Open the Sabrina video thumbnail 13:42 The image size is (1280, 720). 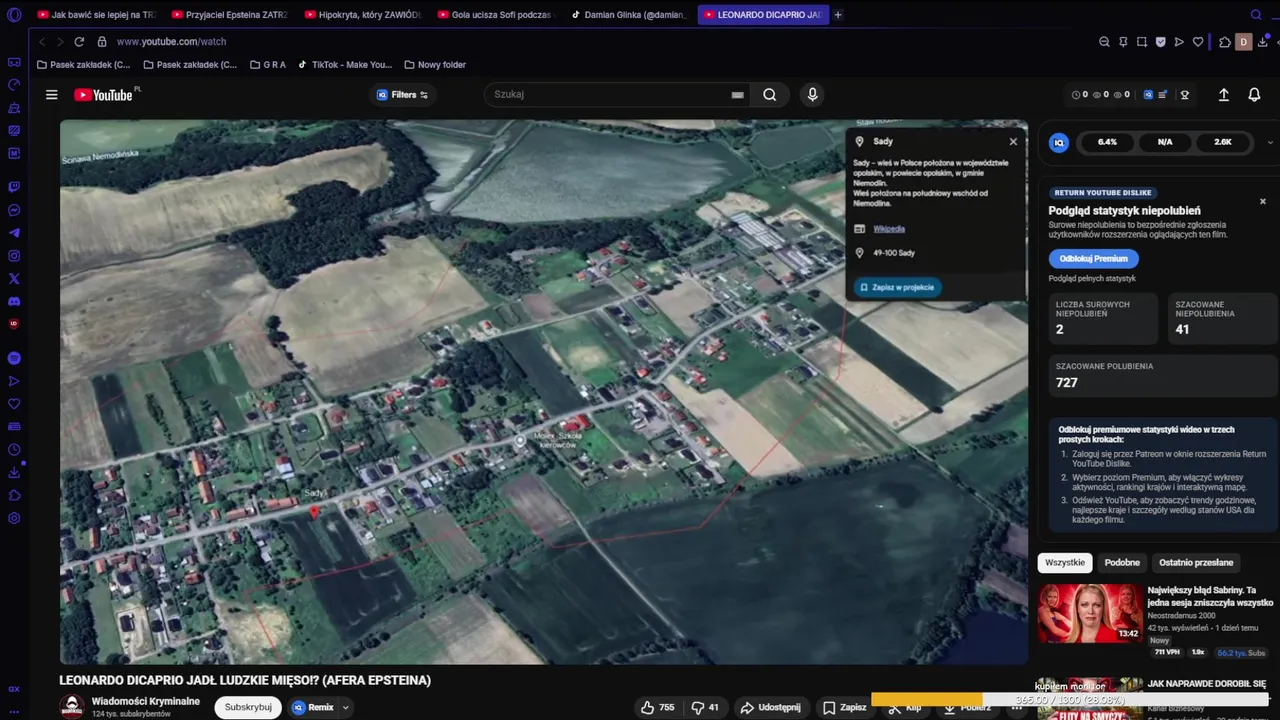[1090, 613]
